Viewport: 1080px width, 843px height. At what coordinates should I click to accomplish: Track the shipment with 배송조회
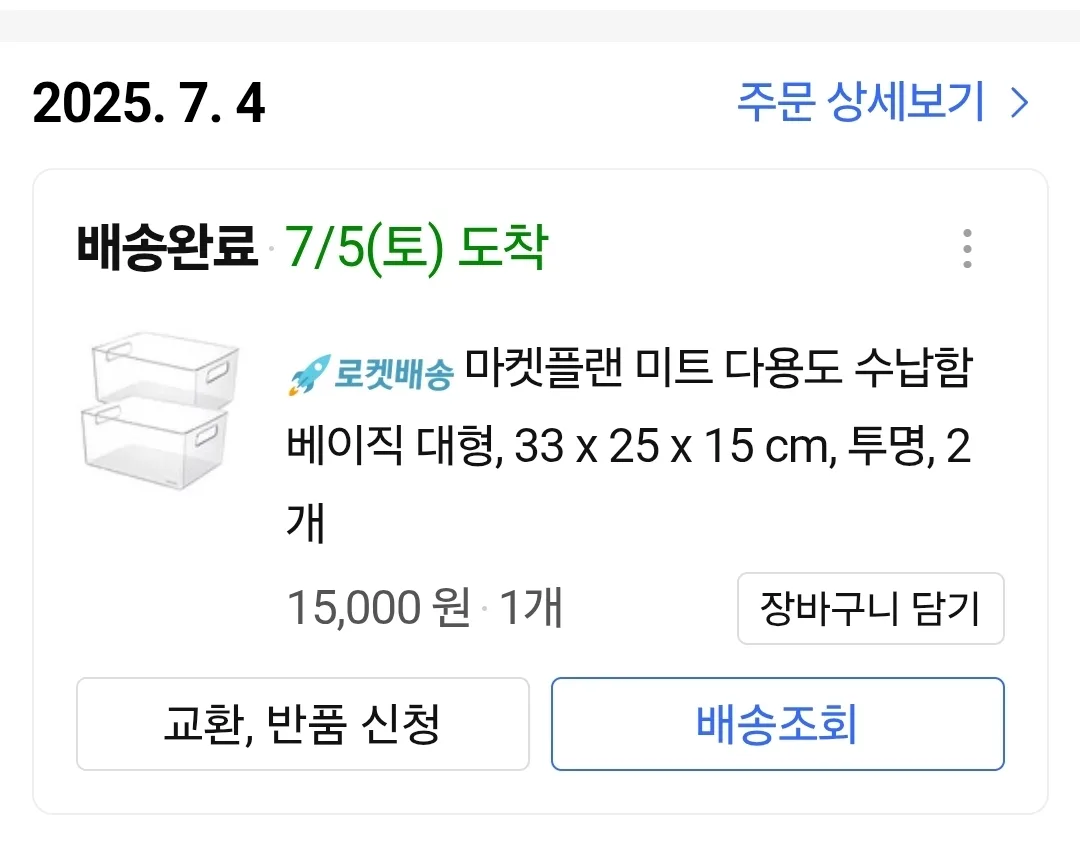coord(777,724)
